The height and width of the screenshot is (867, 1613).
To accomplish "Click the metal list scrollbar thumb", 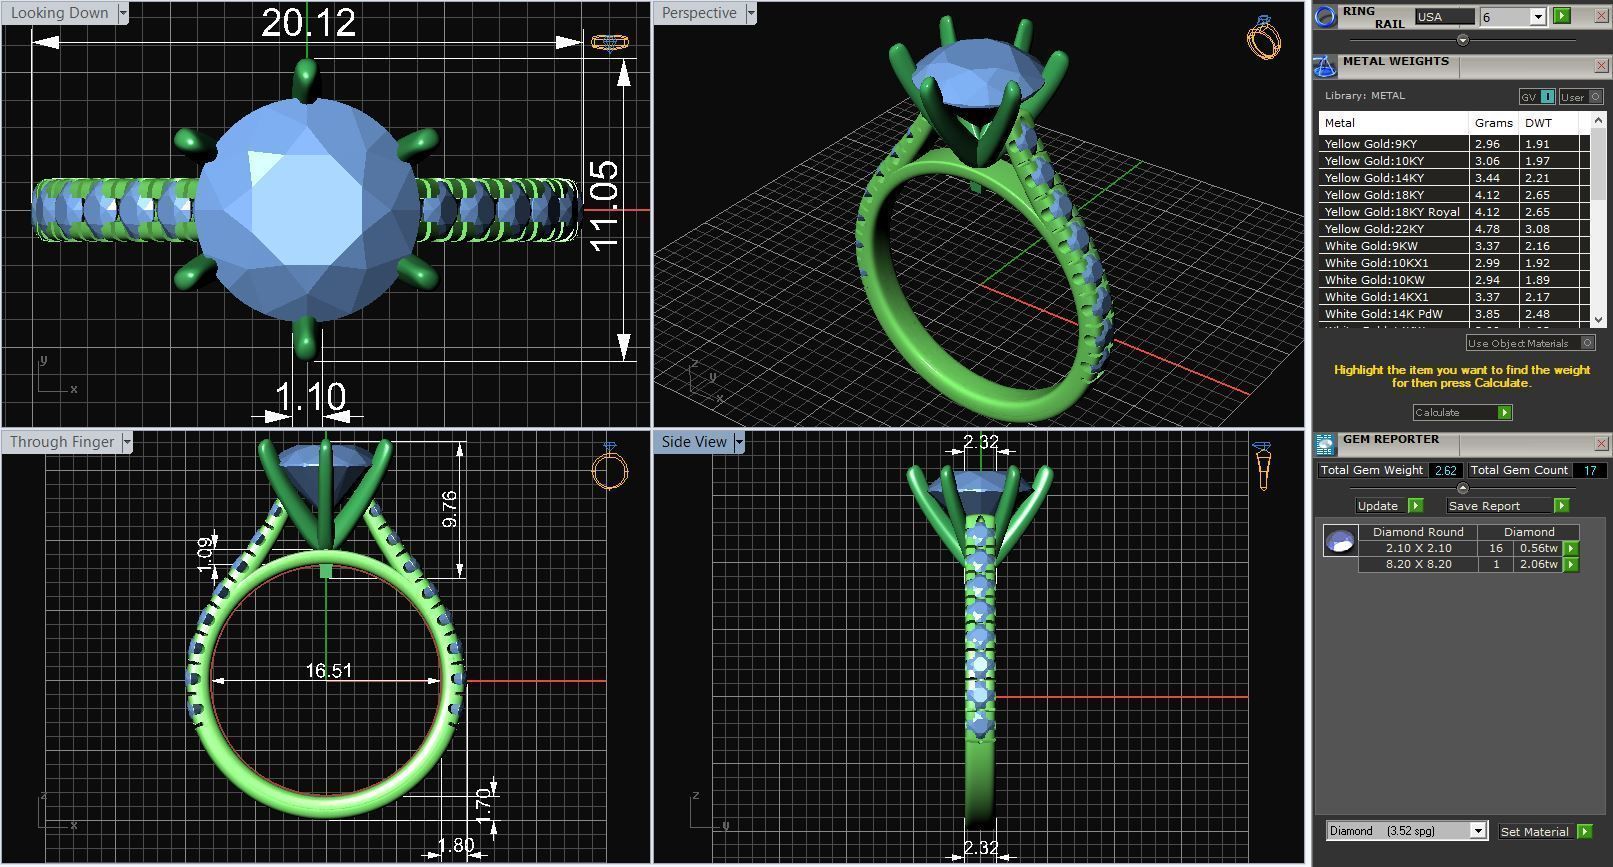I will pyautogui.click(x=1598, y=162).
